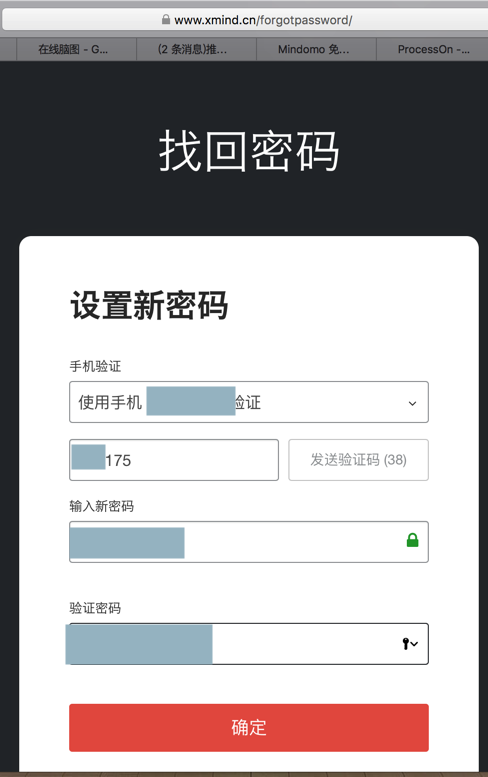This screenshot has width=488, height=777.
Task: Expand the chevron beside the key icon
Action: [415, 644]
